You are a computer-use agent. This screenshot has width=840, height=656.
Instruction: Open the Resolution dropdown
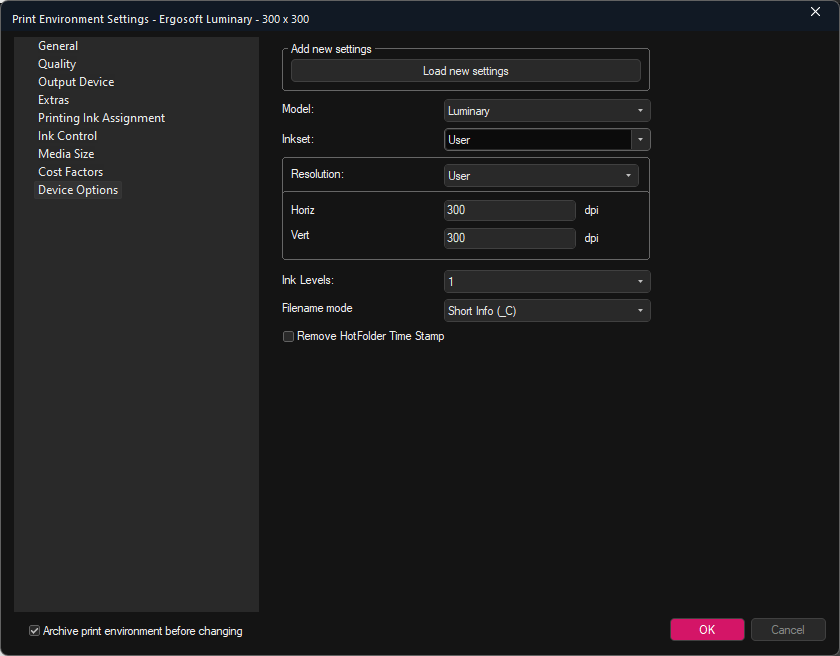(x=541, y=176)
